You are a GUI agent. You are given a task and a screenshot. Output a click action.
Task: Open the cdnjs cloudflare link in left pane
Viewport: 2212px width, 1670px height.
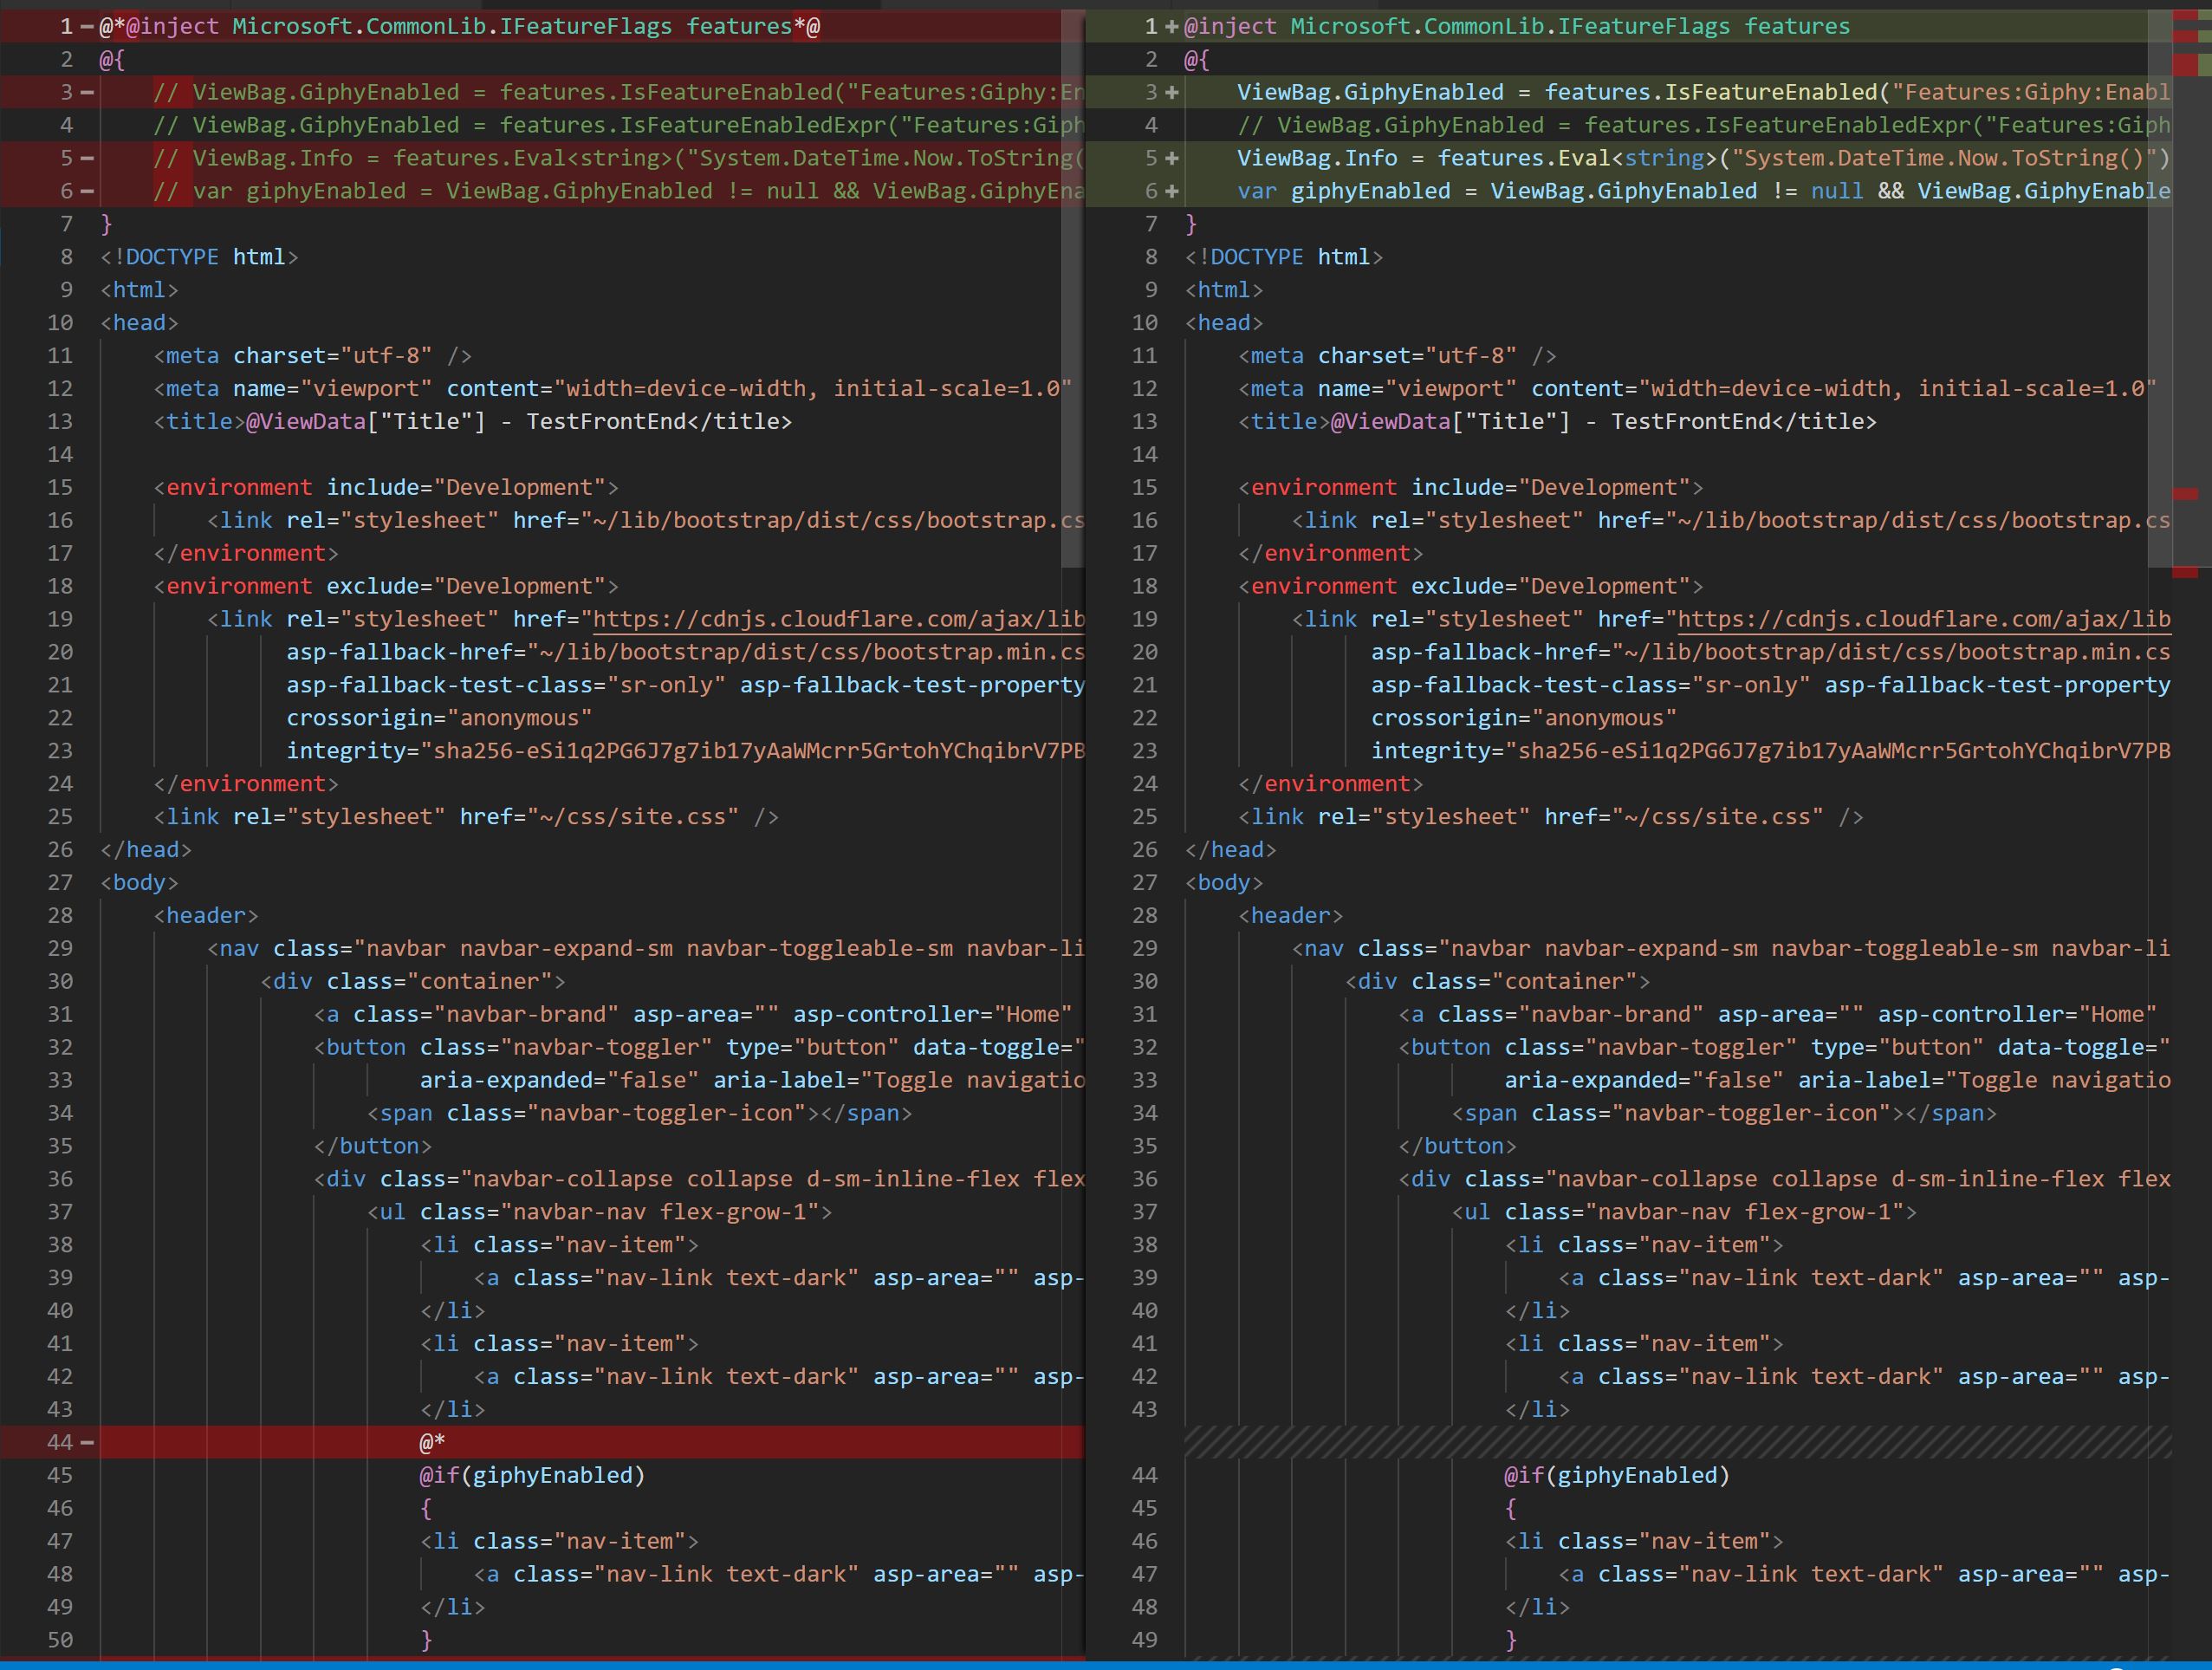click(x=838, y=620)
